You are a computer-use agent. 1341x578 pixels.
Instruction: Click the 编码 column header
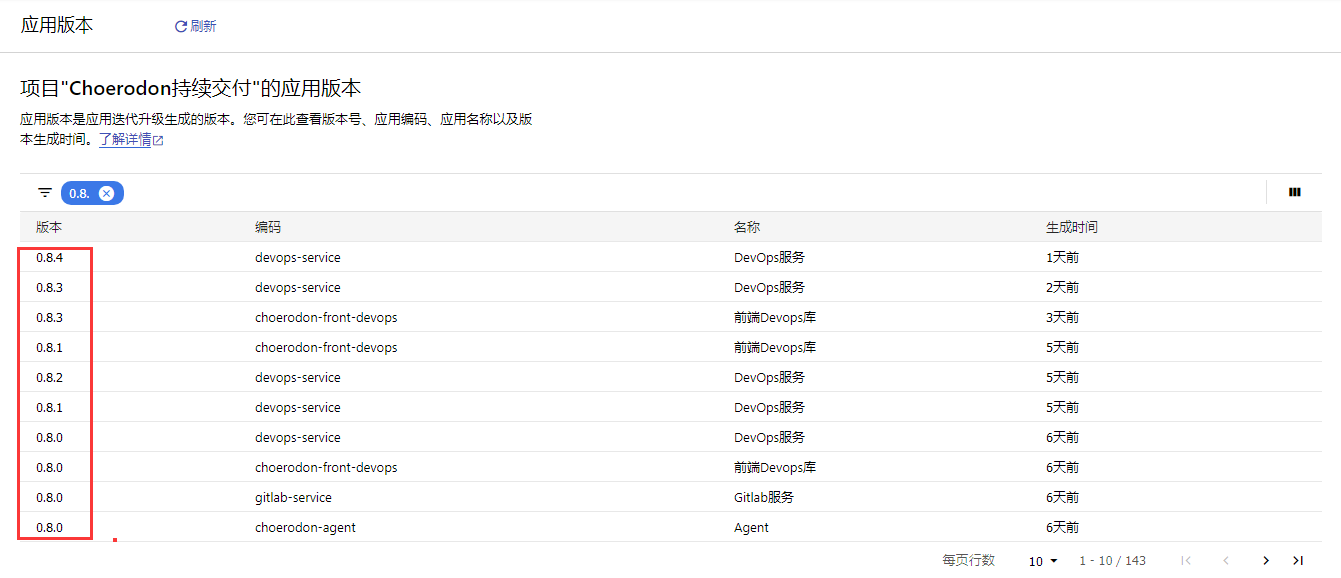coord(268,227)
